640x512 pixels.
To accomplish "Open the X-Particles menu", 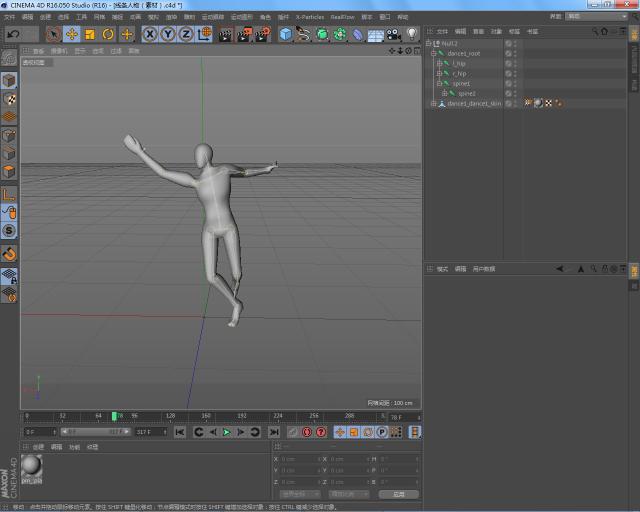I will coord(308,17).
